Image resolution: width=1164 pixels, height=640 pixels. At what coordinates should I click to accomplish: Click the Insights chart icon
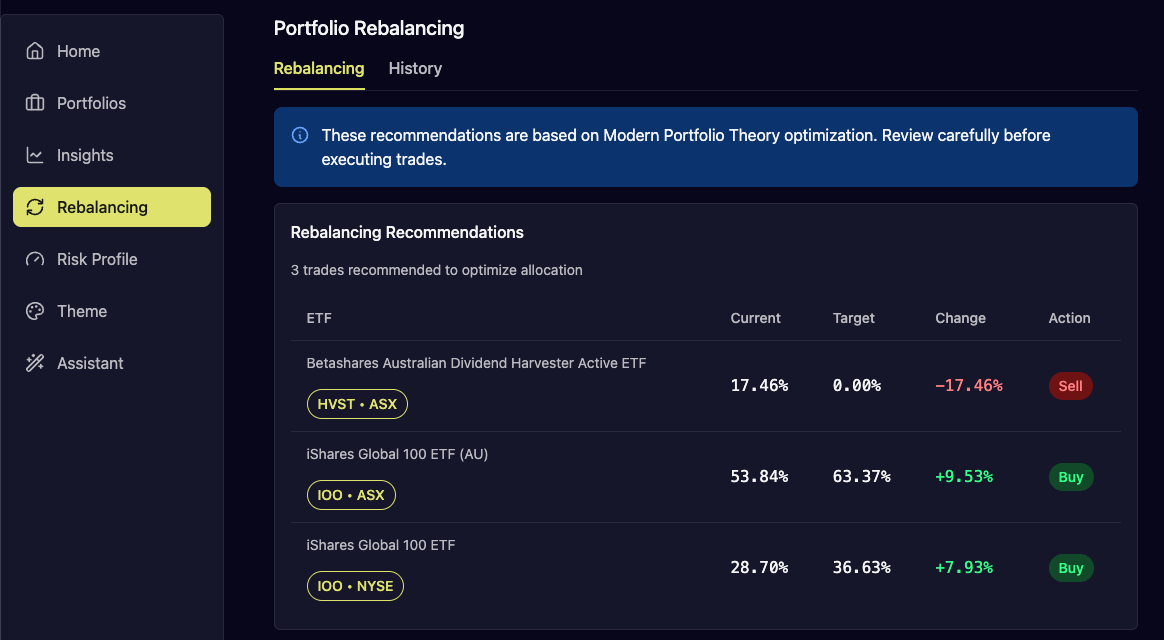(35, 154)
